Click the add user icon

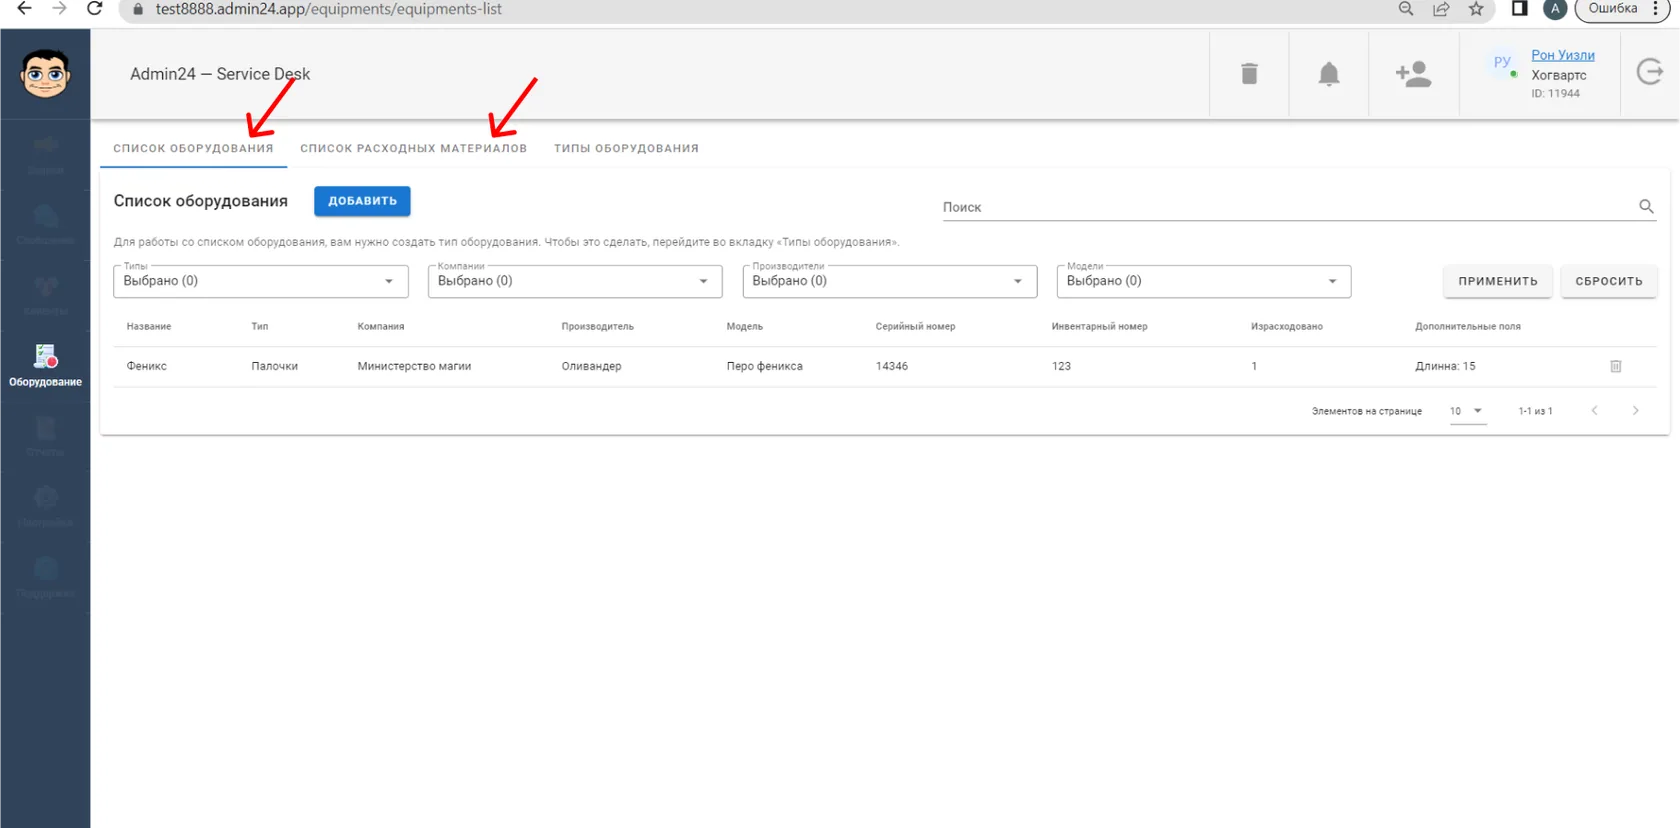1413,74
